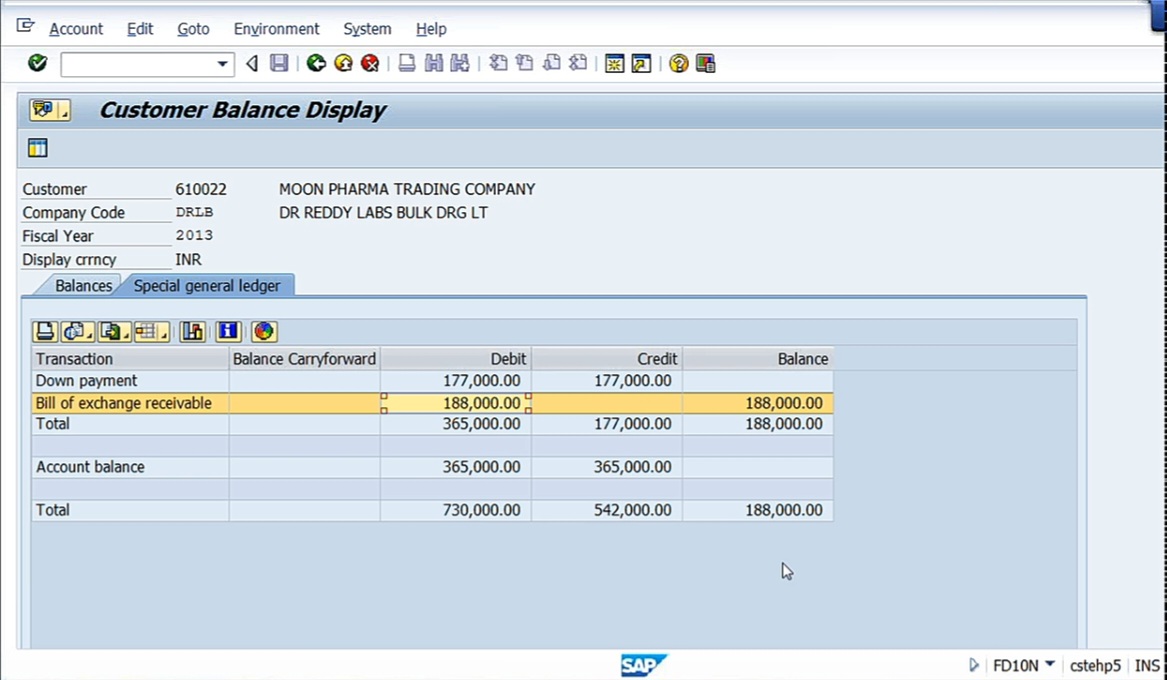Collapse the command field with the triangle
Image resolution: width=1167 pixels, height=680 pixels.
252,64
